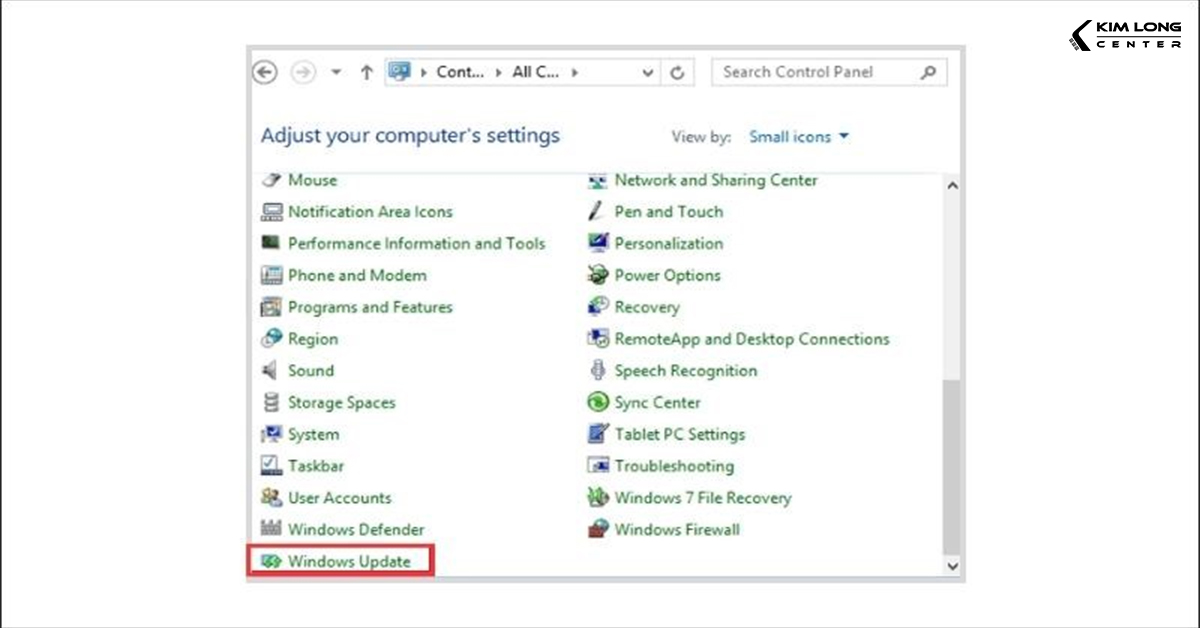This screenshot has height=628, width=1200.
Task: Refresh the Control Panel view
Action: coord(677,72)
